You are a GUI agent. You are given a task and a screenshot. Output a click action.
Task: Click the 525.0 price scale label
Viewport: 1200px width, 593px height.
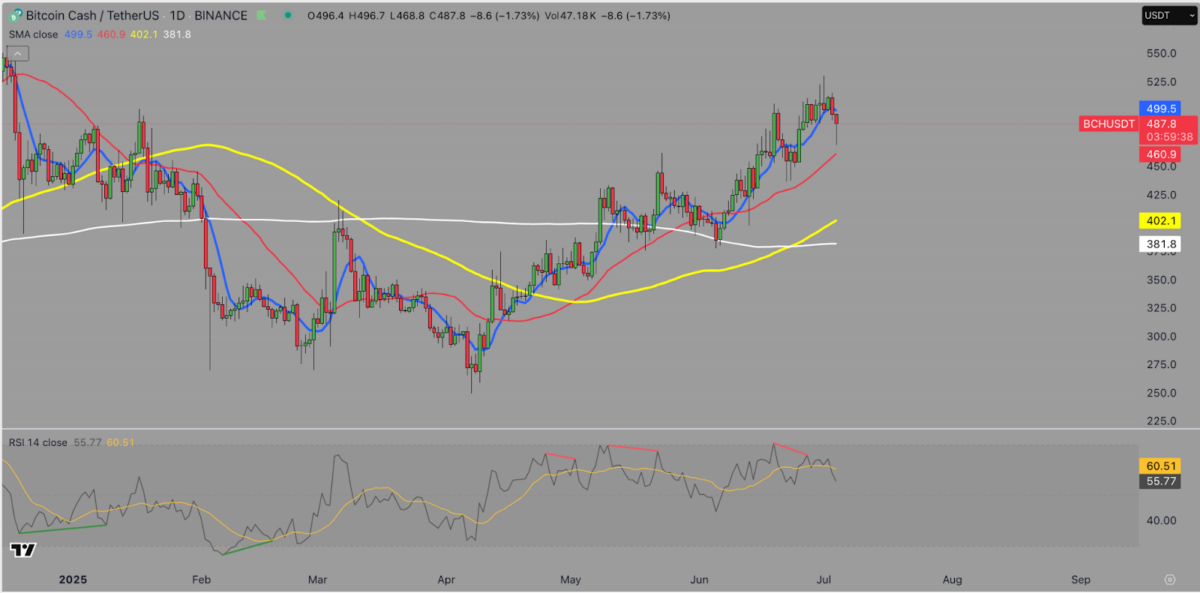point(1160,82)
